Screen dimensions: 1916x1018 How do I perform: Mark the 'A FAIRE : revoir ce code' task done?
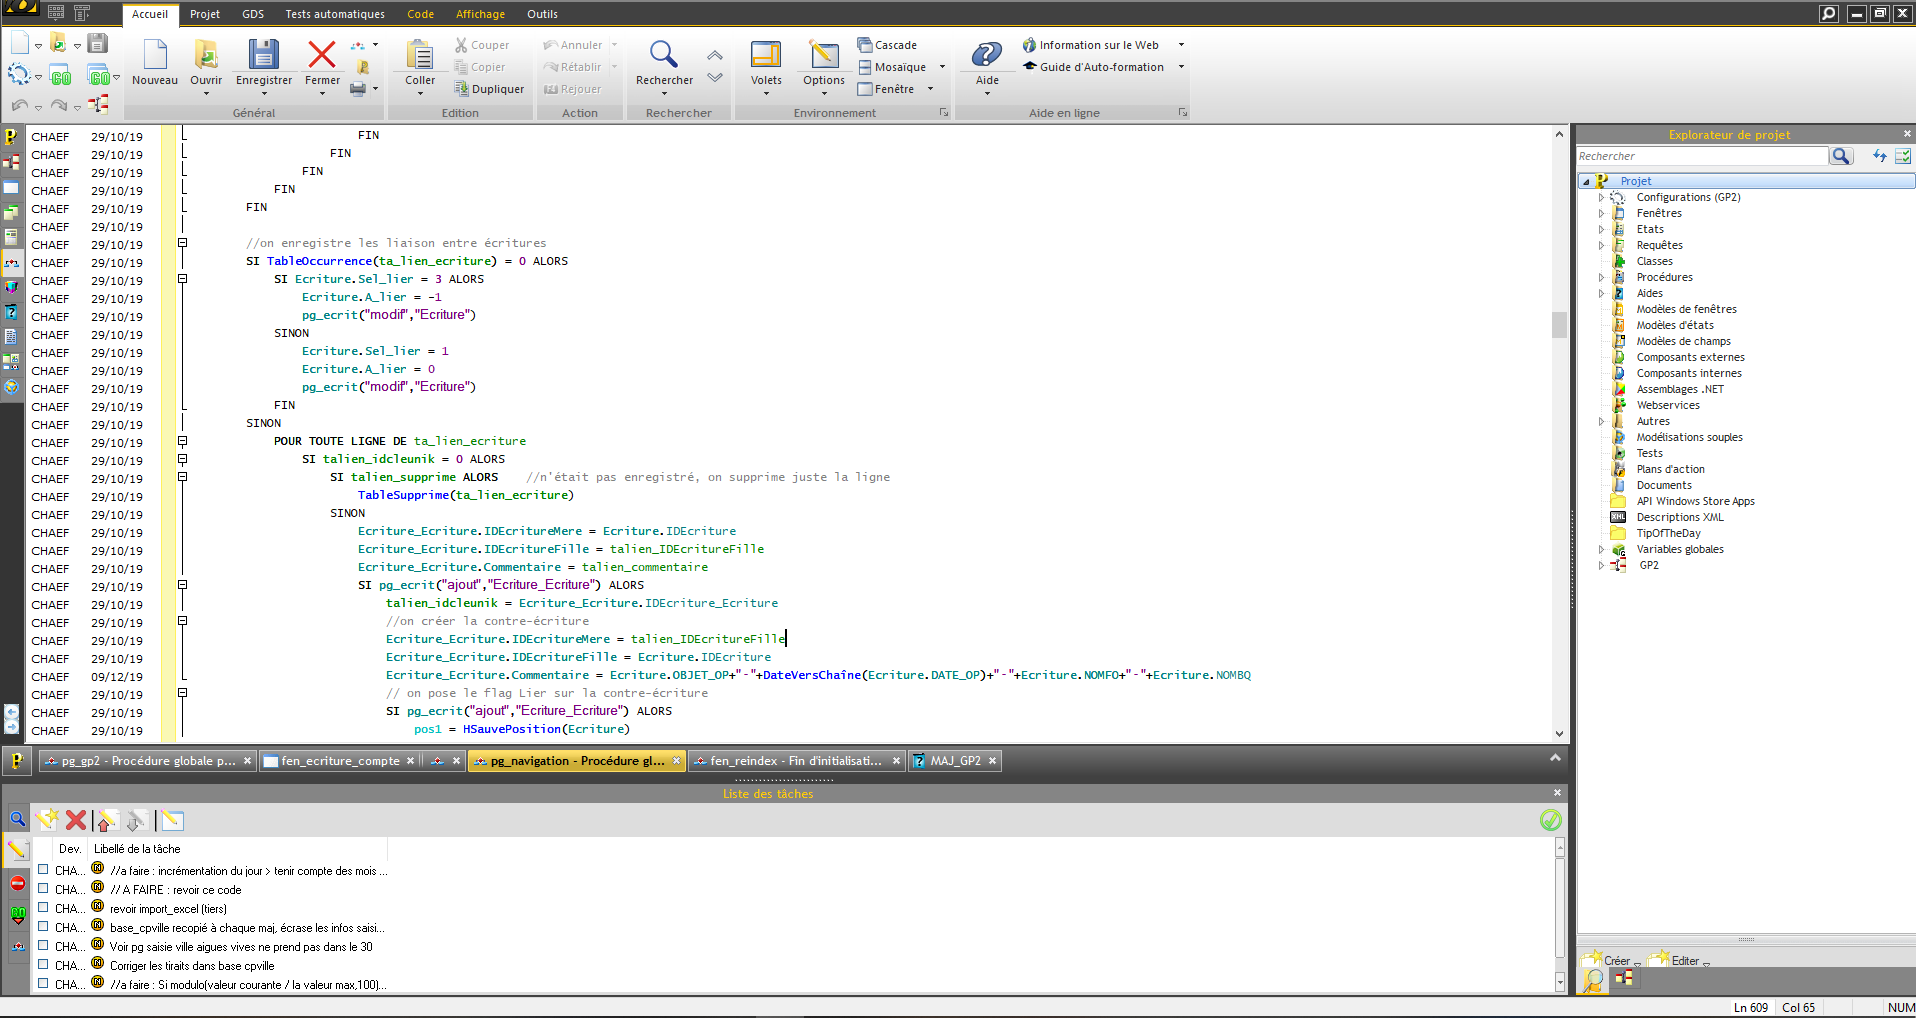click(43, 889)
